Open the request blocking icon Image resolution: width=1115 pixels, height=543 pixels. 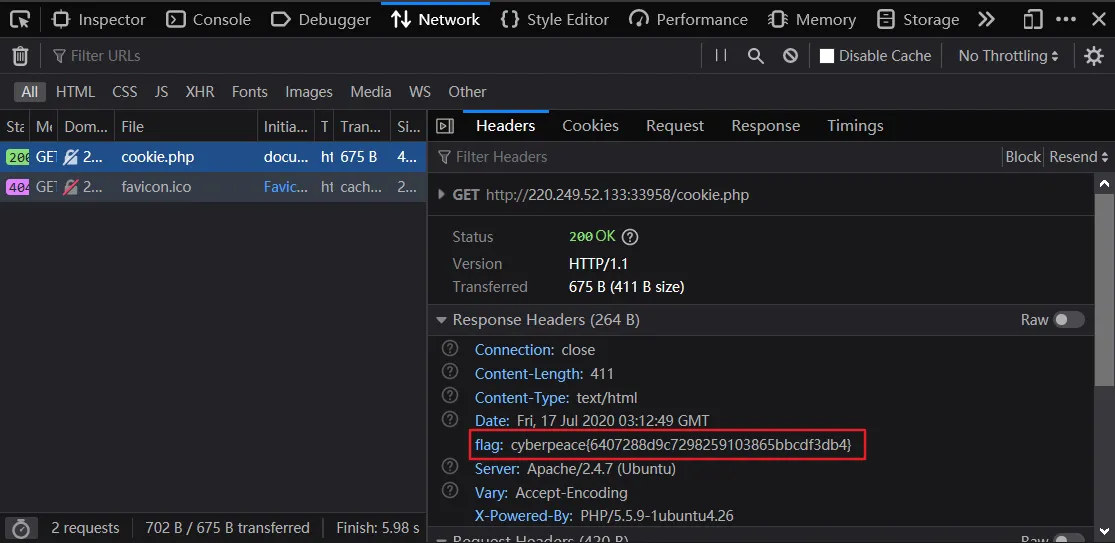(790, 55)
